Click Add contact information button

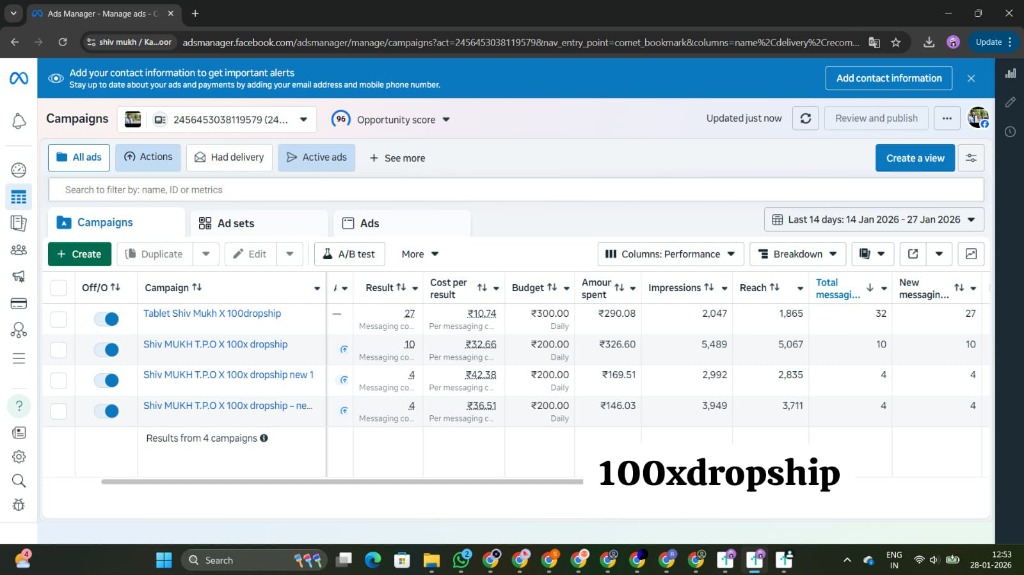tap(889, 78)
